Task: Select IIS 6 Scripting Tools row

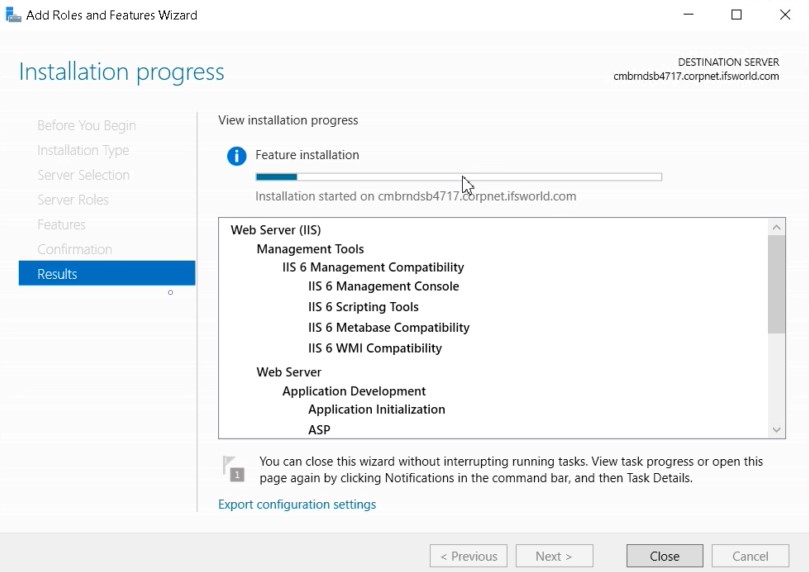Action: [x=363, y=307]
